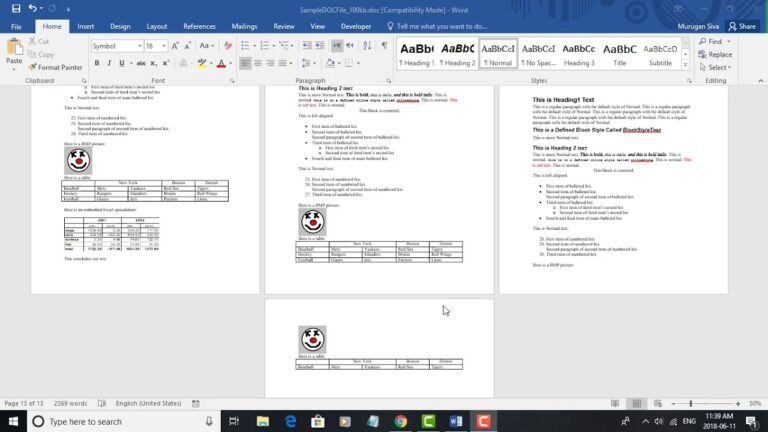Toggle left alignment of the paragraph
768x432 pixels.
245,63
